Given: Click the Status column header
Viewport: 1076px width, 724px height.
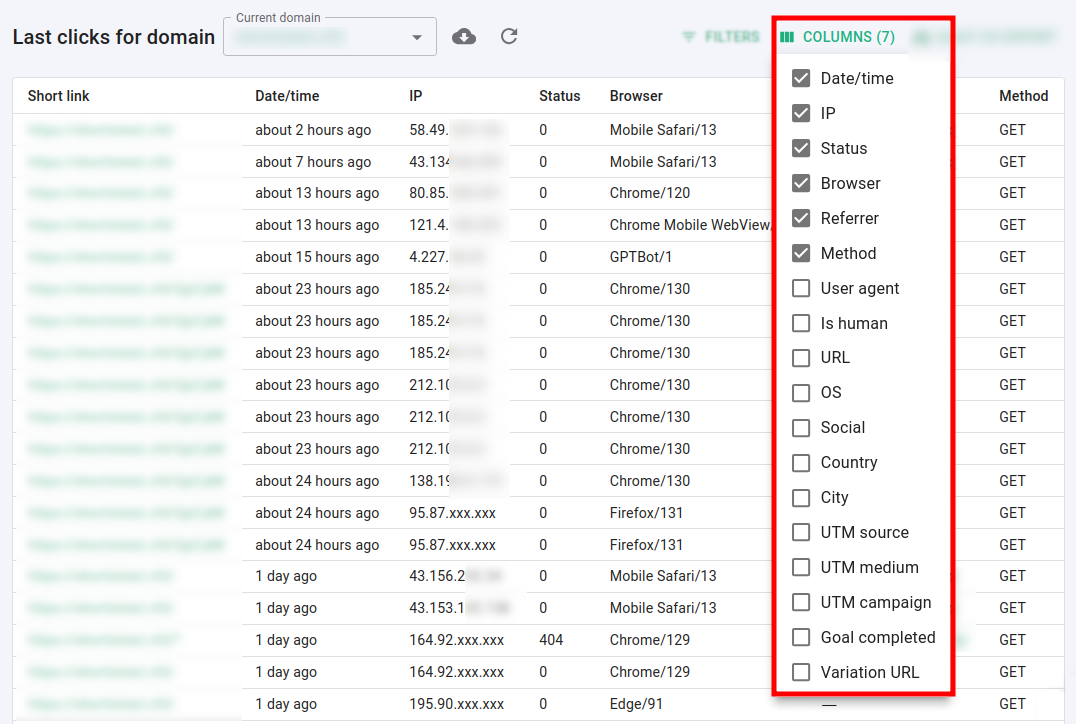Looking at the screenshot, I should 560,95.
